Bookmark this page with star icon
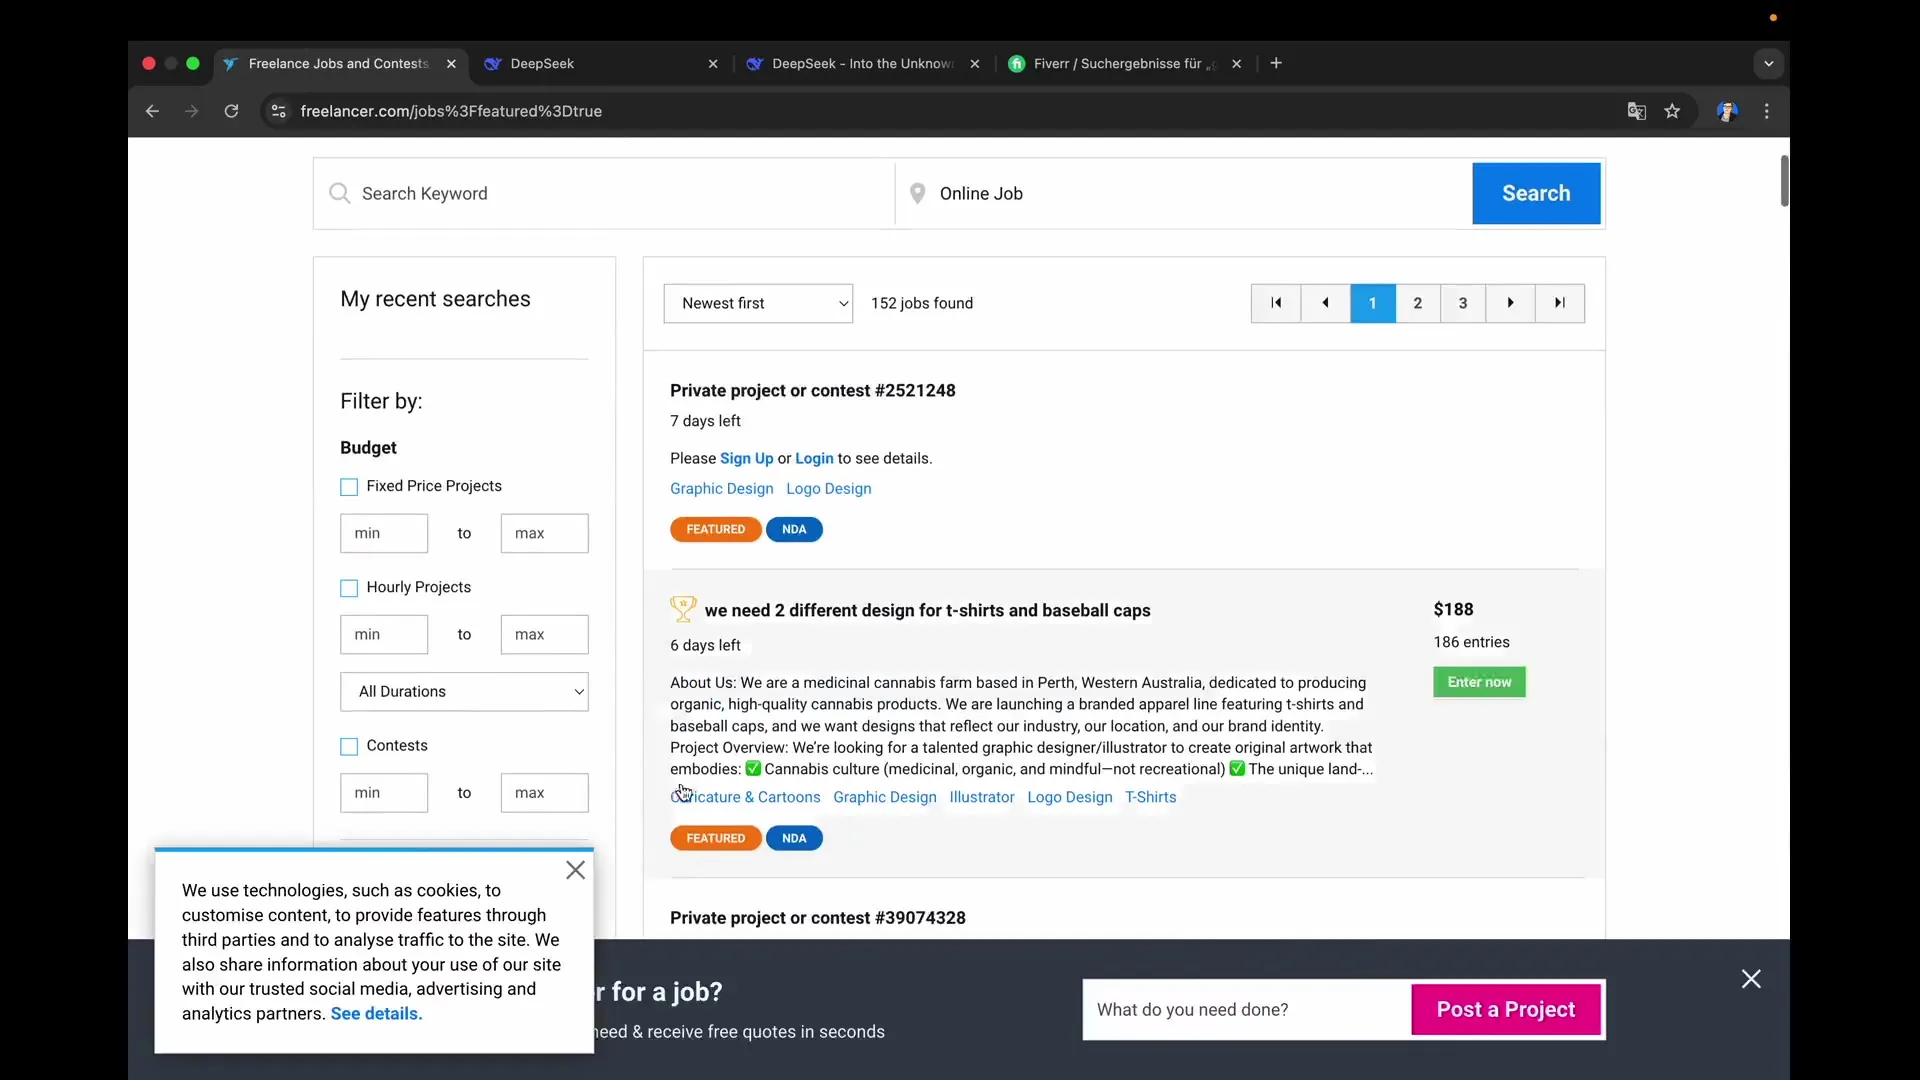 point(1673,111)
